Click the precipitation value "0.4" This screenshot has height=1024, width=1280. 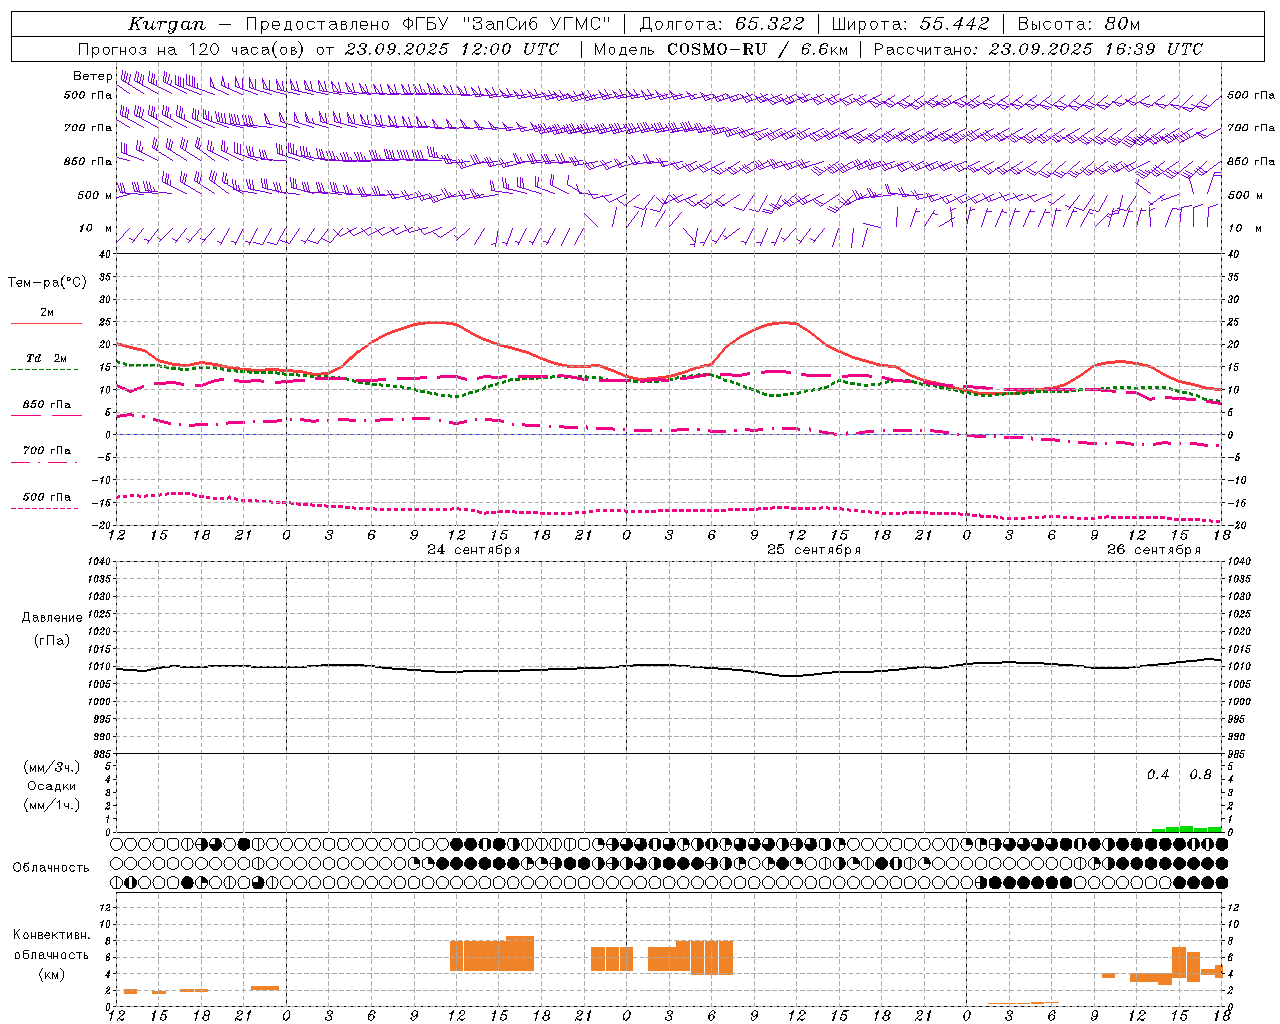pos(1158,775)
